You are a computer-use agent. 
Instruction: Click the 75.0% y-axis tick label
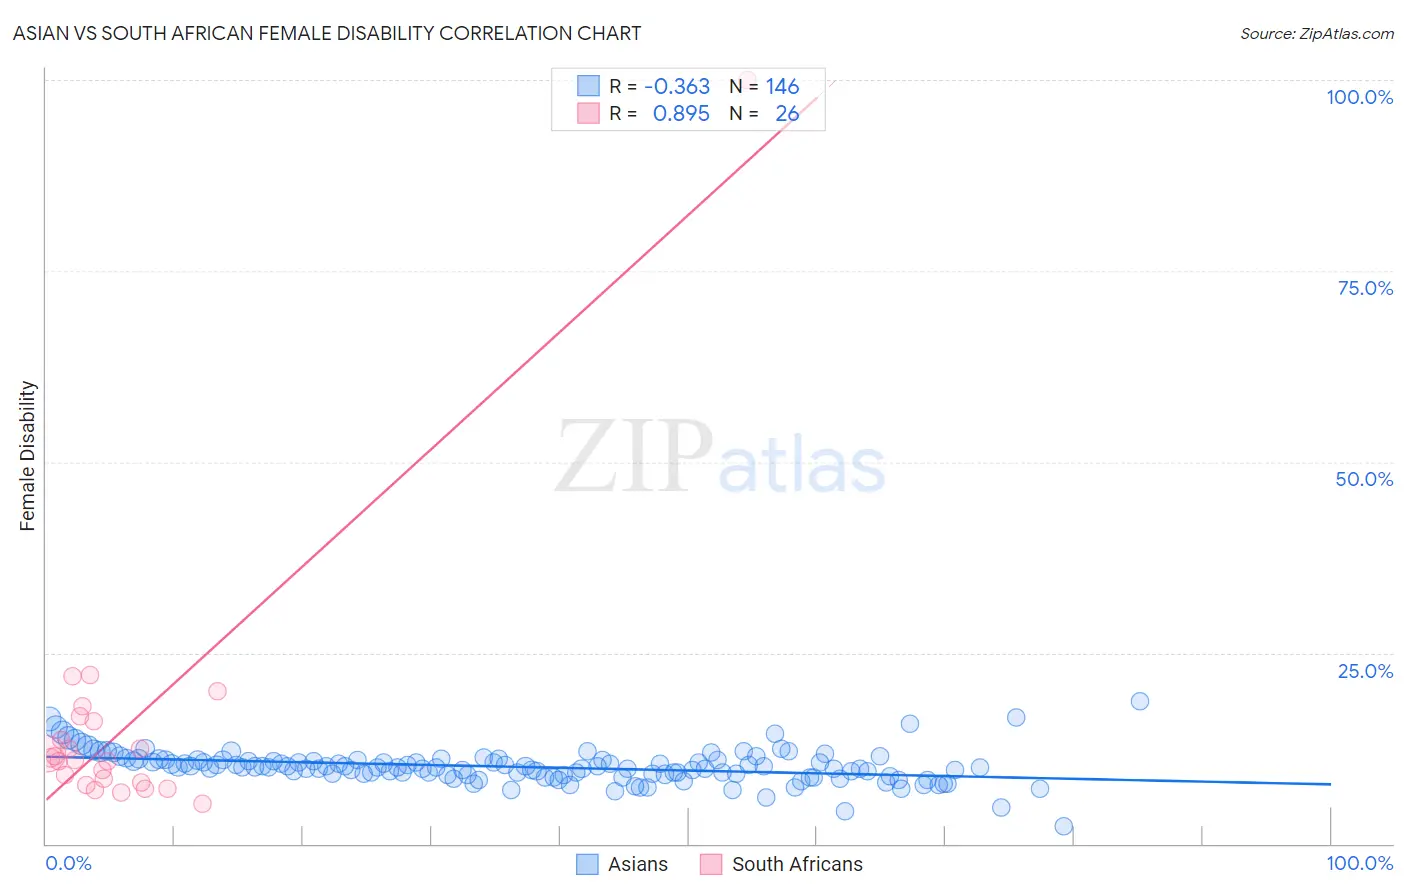tap(1365, 288)
